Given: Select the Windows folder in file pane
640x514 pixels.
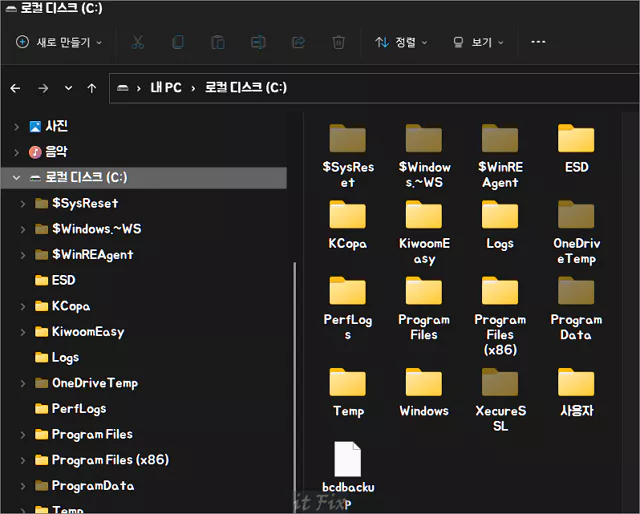Looking at the screenshot, I should (x=424, y=383).
